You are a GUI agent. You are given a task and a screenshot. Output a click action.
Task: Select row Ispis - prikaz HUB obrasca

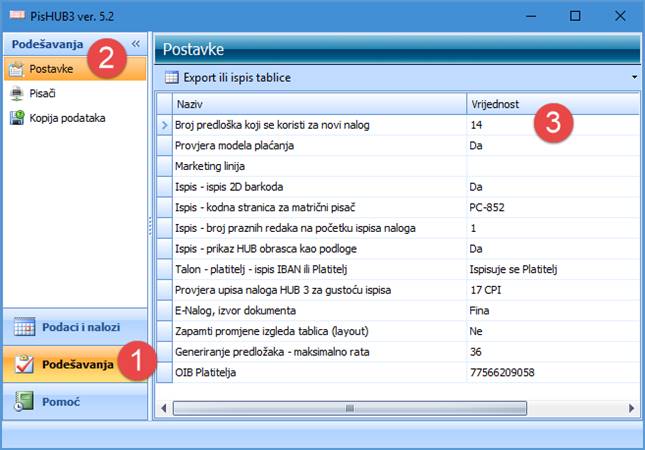(x=398, y=248)
